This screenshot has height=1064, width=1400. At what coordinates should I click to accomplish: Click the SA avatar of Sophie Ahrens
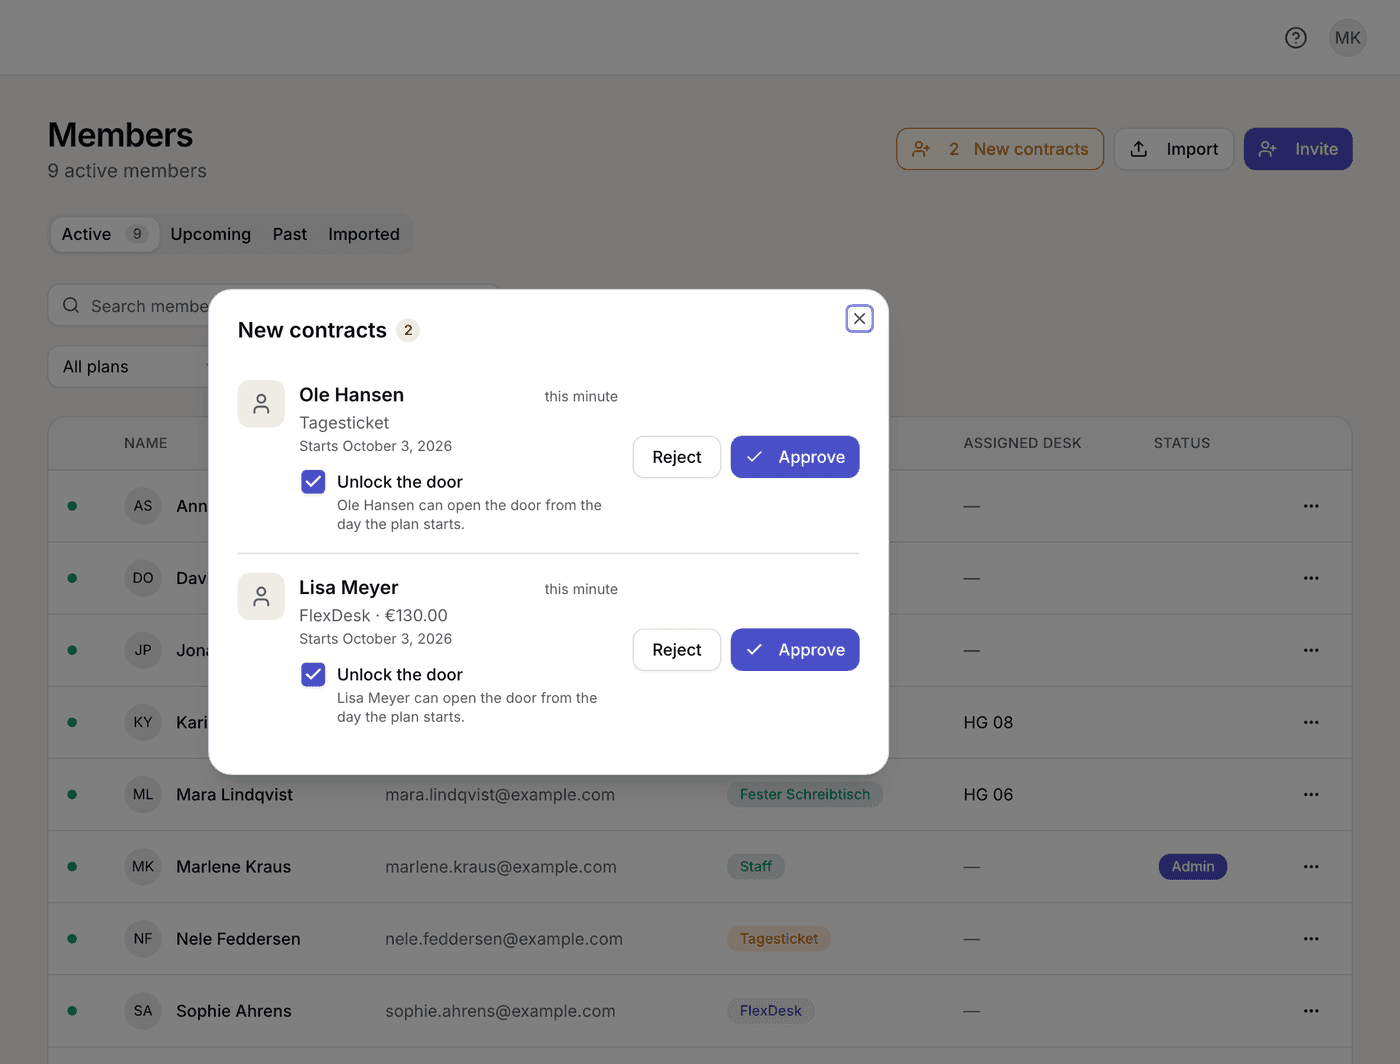coord(143,1011)
